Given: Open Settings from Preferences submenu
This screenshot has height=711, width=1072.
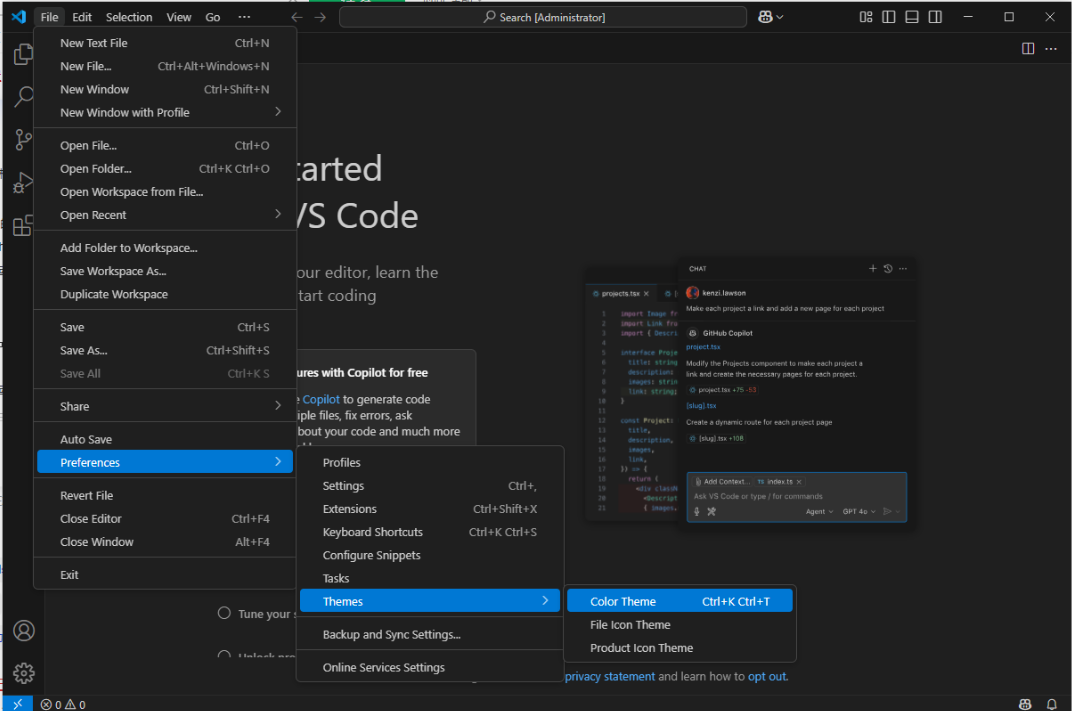Looking at the screenshot, I should (429, 485).
